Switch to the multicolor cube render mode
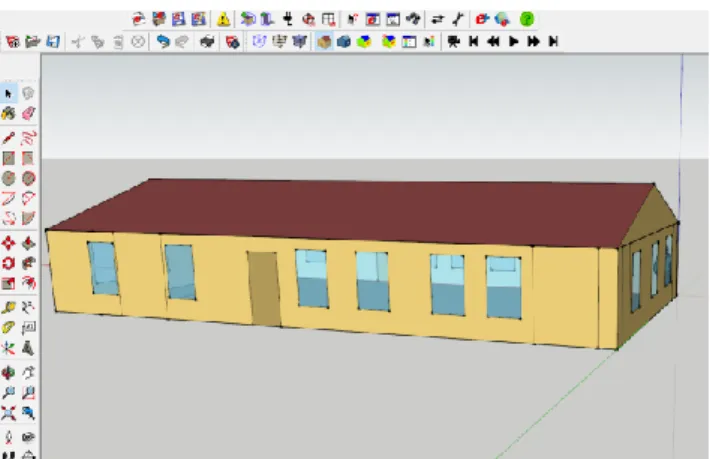Image resolution: width=710 pixels, height=459 pixels. [x=364, y=42]
